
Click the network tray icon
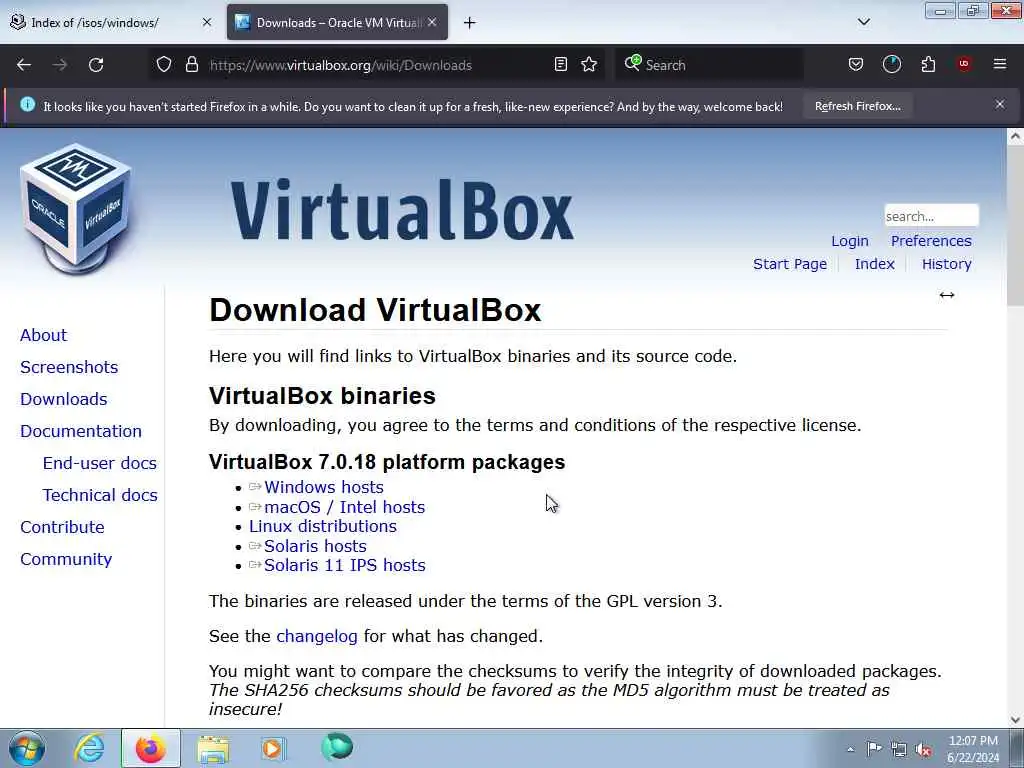pyautogui.click(x=899, y=750)
